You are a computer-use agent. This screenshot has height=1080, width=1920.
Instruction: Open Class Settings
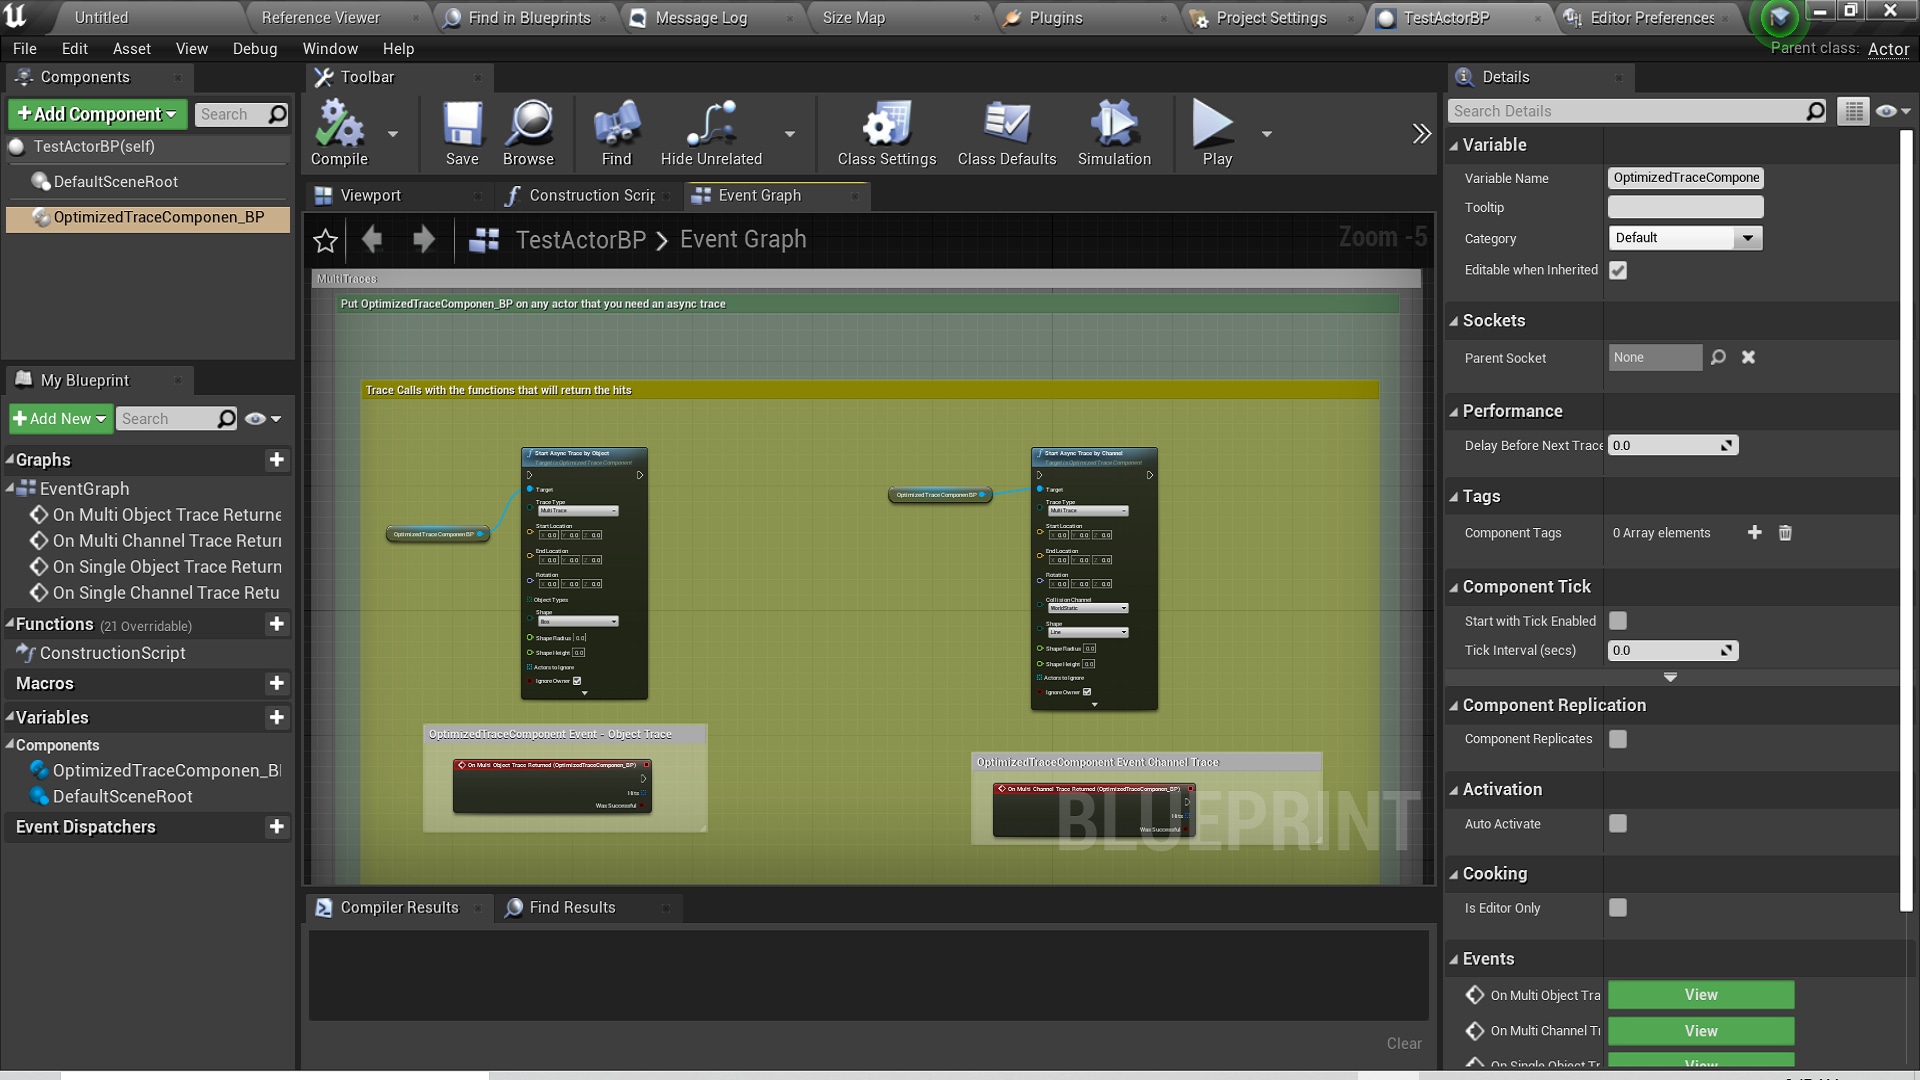click(x=886, y=127)
